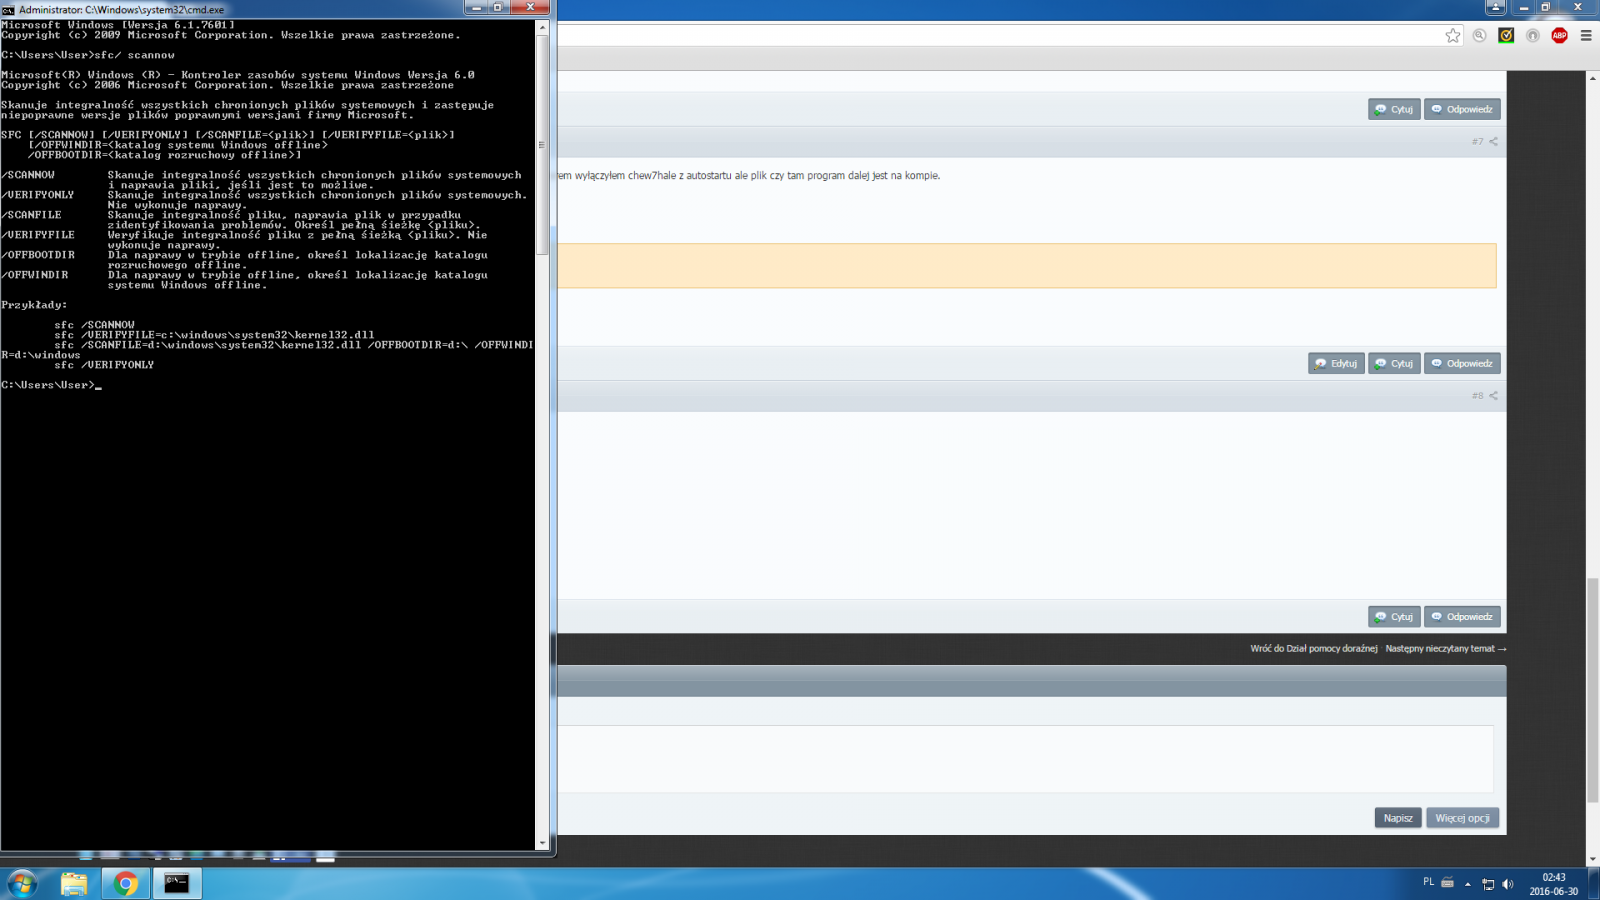The width and height of the screenshot is (1600, 900).
Task: Open the cmd window system menu icon
Action: coord(9,9)
